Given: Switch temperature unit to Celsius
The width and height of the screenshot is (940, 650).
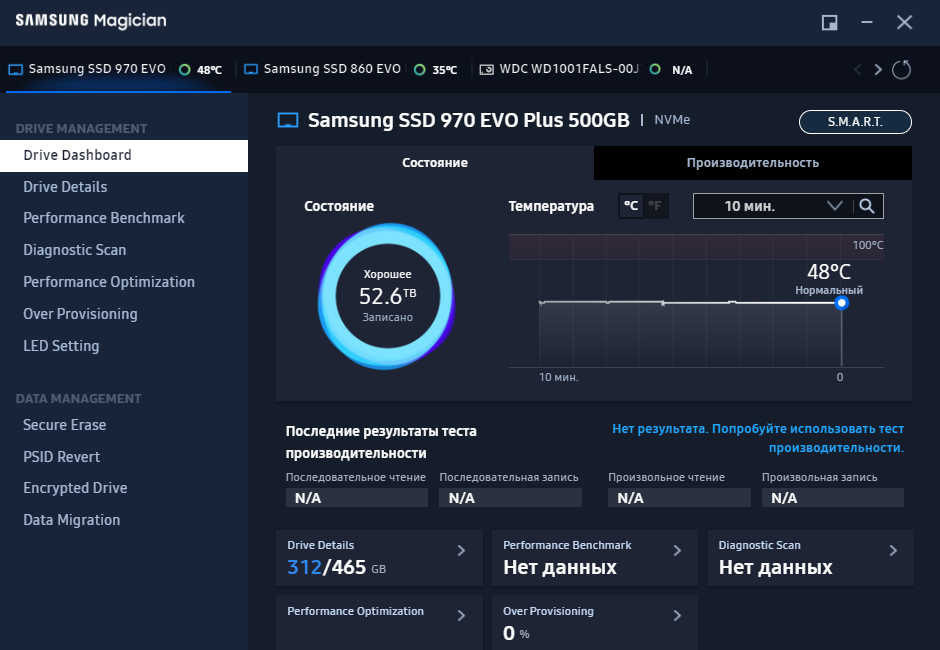Looking at the screenshot, I should [x=631, y=206].
